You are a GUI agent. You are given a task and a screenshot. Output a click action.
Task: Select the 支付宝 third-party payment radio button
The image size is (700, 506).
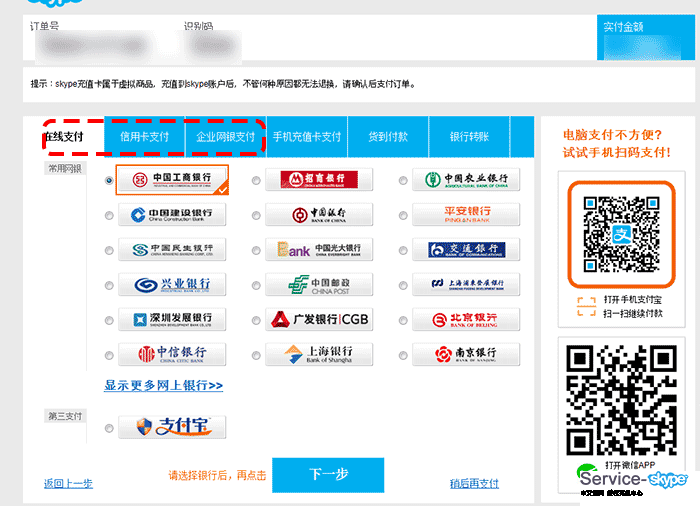[109, 429]
